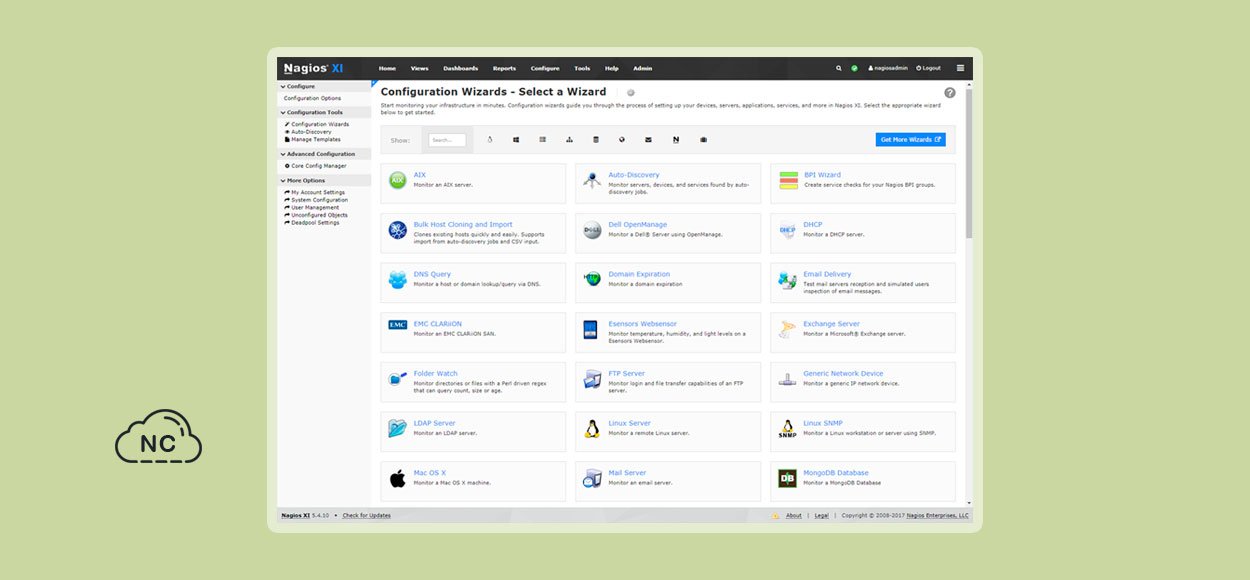1250x580 pixels.
Task: Filter wizards by network icon
Action: coord(569,140)
